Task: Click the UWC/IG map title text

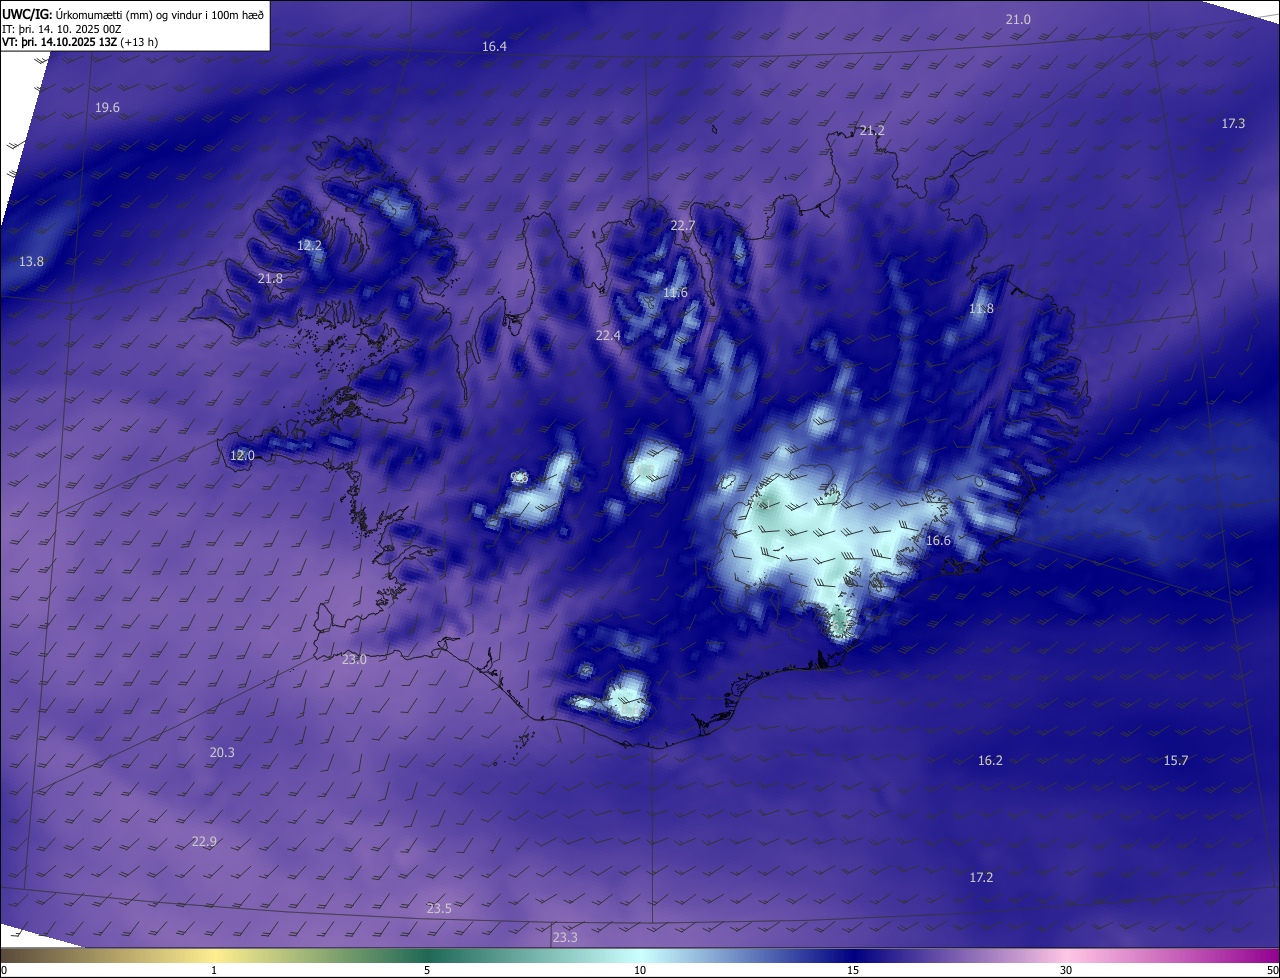Action: (x=133, y=14)
